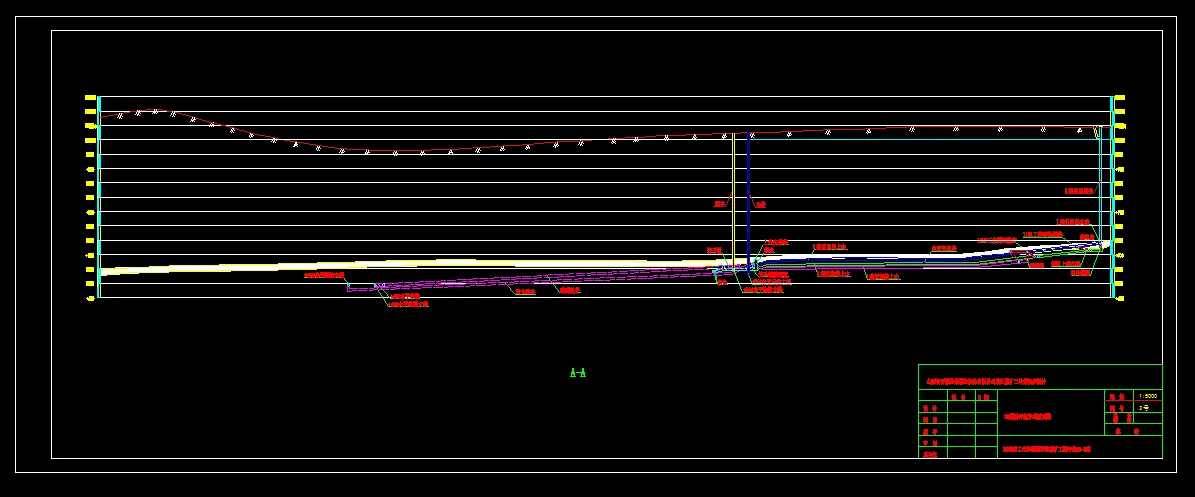Select the green A-A section label
Viewport: 1195px width, 497px height.
pos(578,373)
